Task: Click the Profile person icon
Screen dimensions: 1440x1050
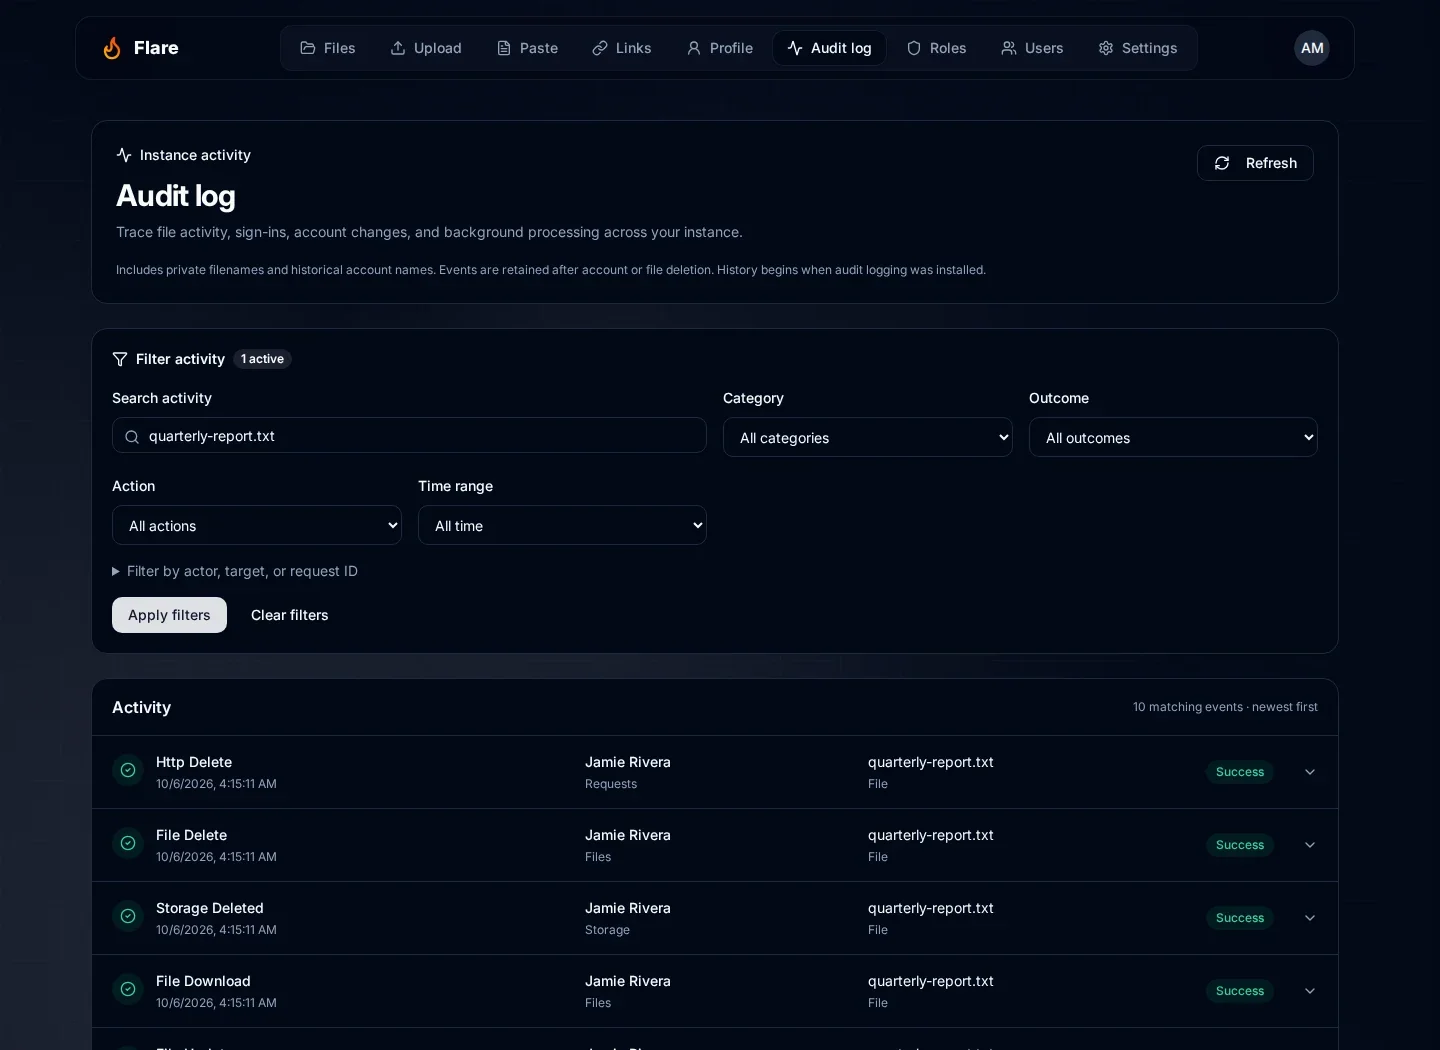Action: [694, 48]
